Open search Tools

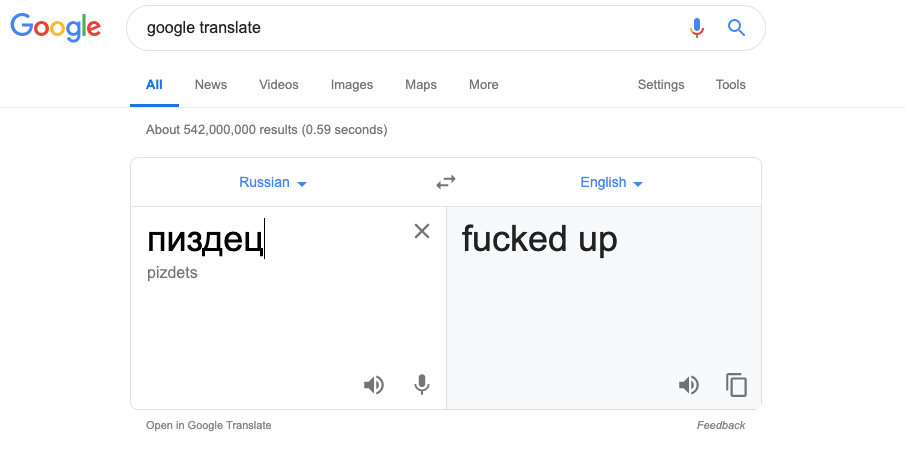tap(731, 85)
